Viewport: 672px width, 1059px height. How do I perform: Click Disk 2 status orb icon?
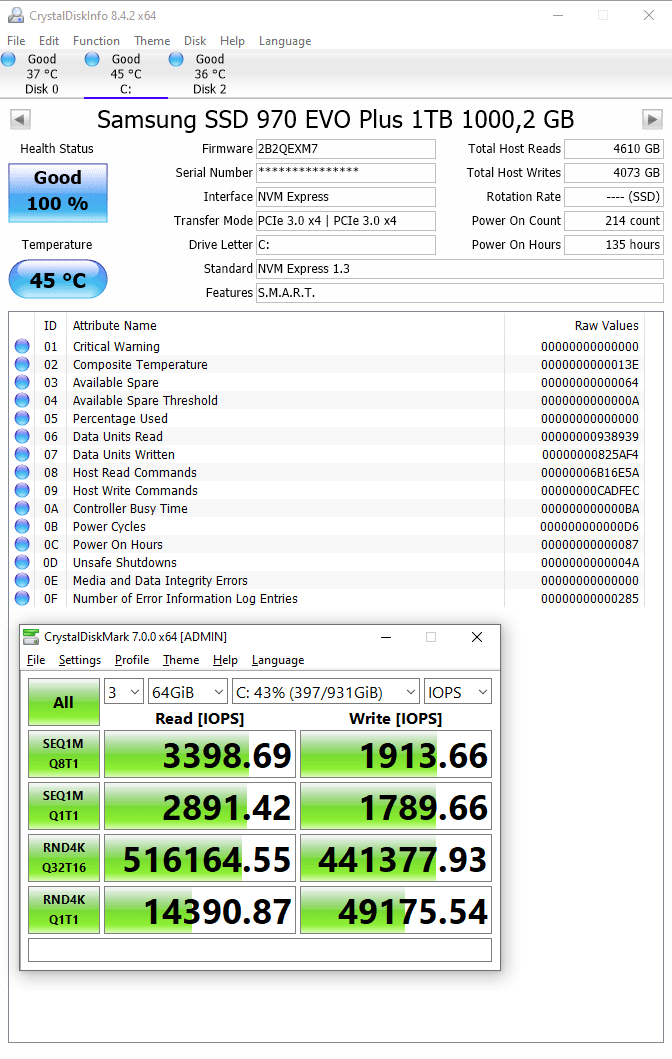pos(176,59)
